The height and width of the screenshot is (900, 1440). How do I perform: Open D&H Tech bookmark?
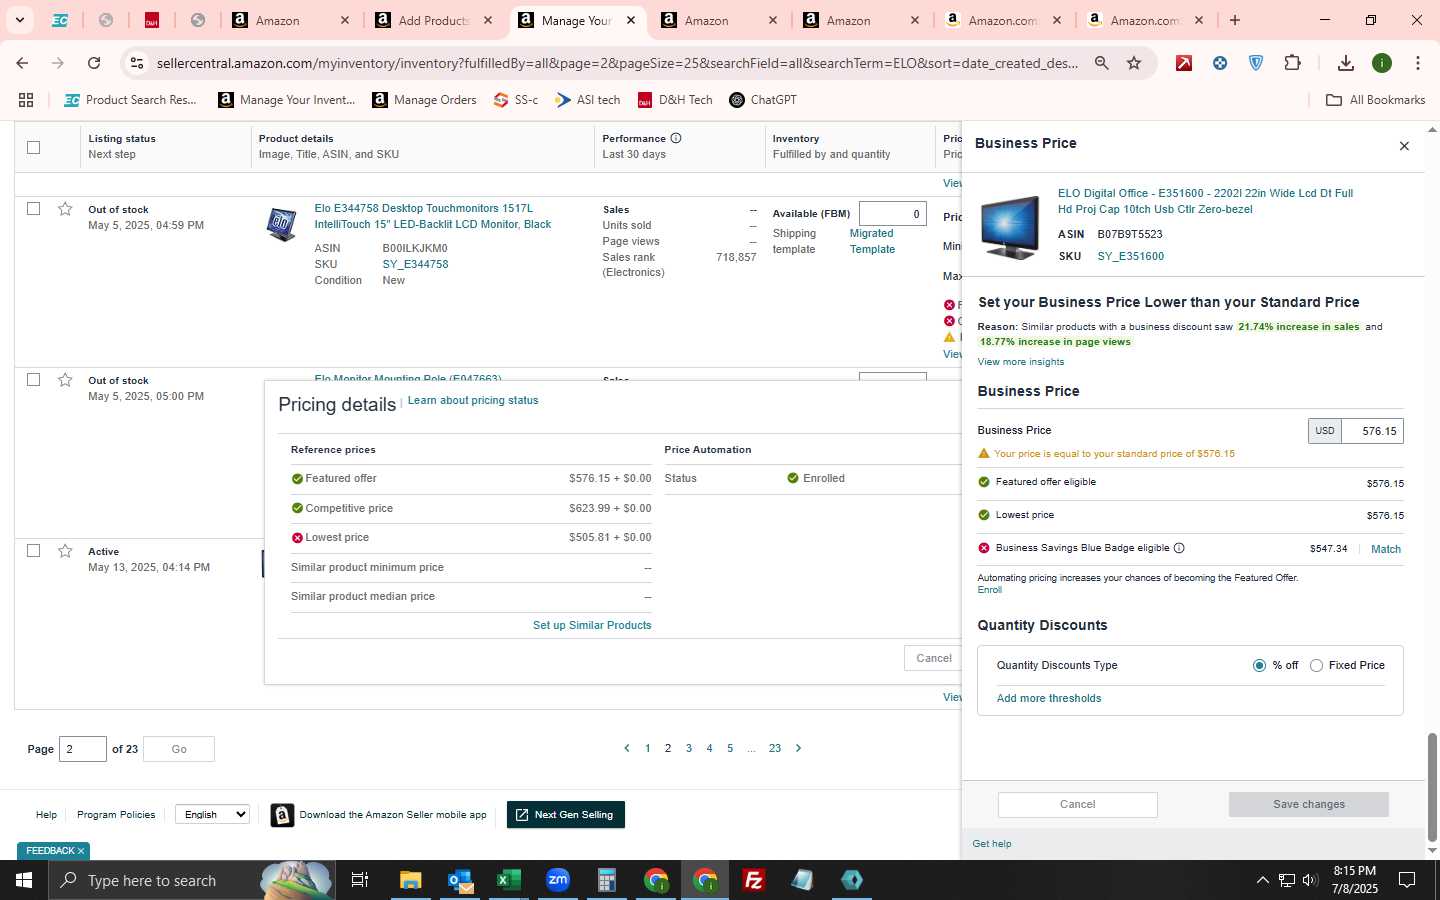[675, 100]
